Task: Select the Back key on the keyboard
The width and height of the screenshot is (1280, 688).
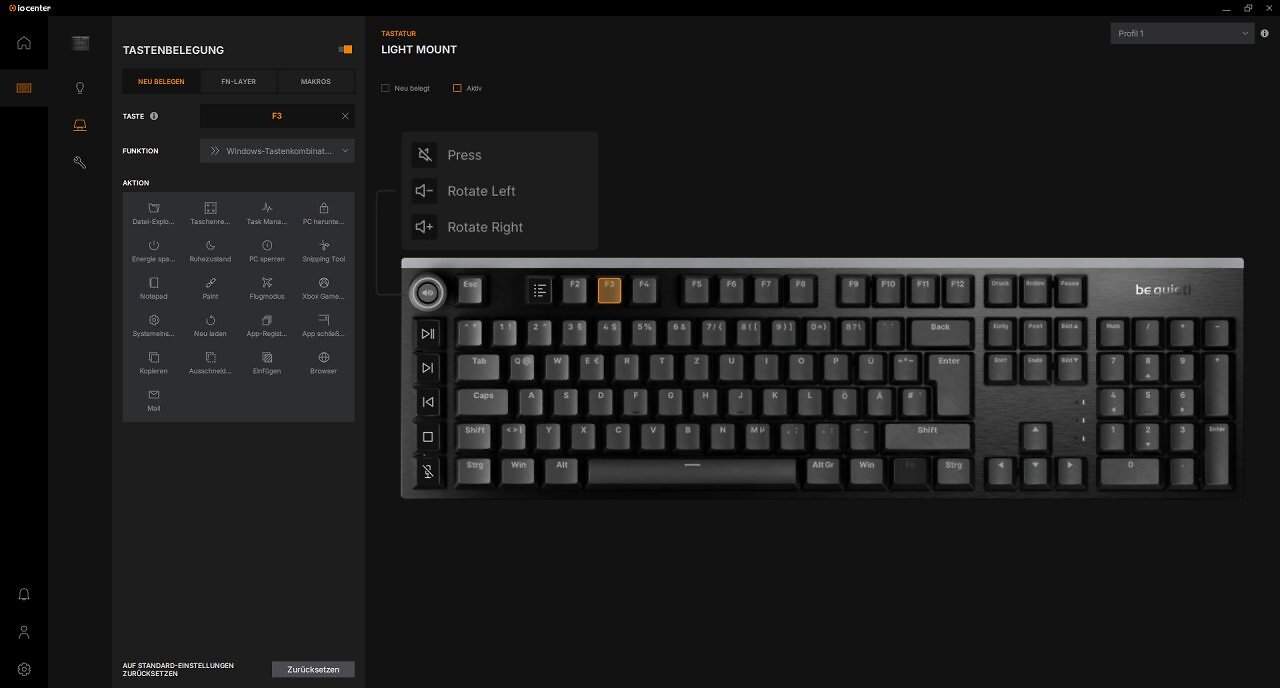Action: pos(941,332)
